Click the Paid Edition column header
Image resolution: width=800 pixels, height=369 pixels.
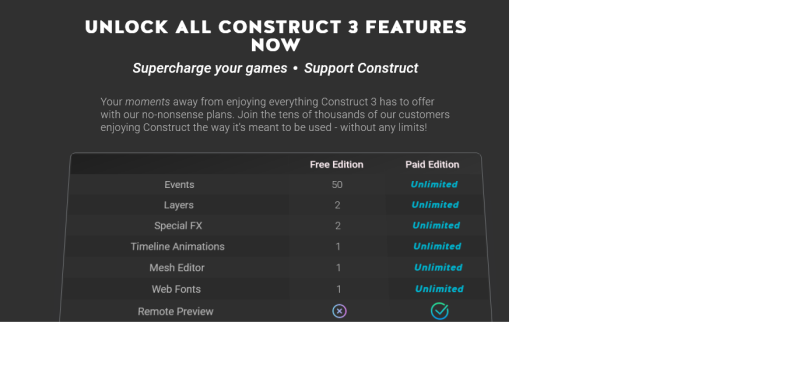[x=432, y=164]
